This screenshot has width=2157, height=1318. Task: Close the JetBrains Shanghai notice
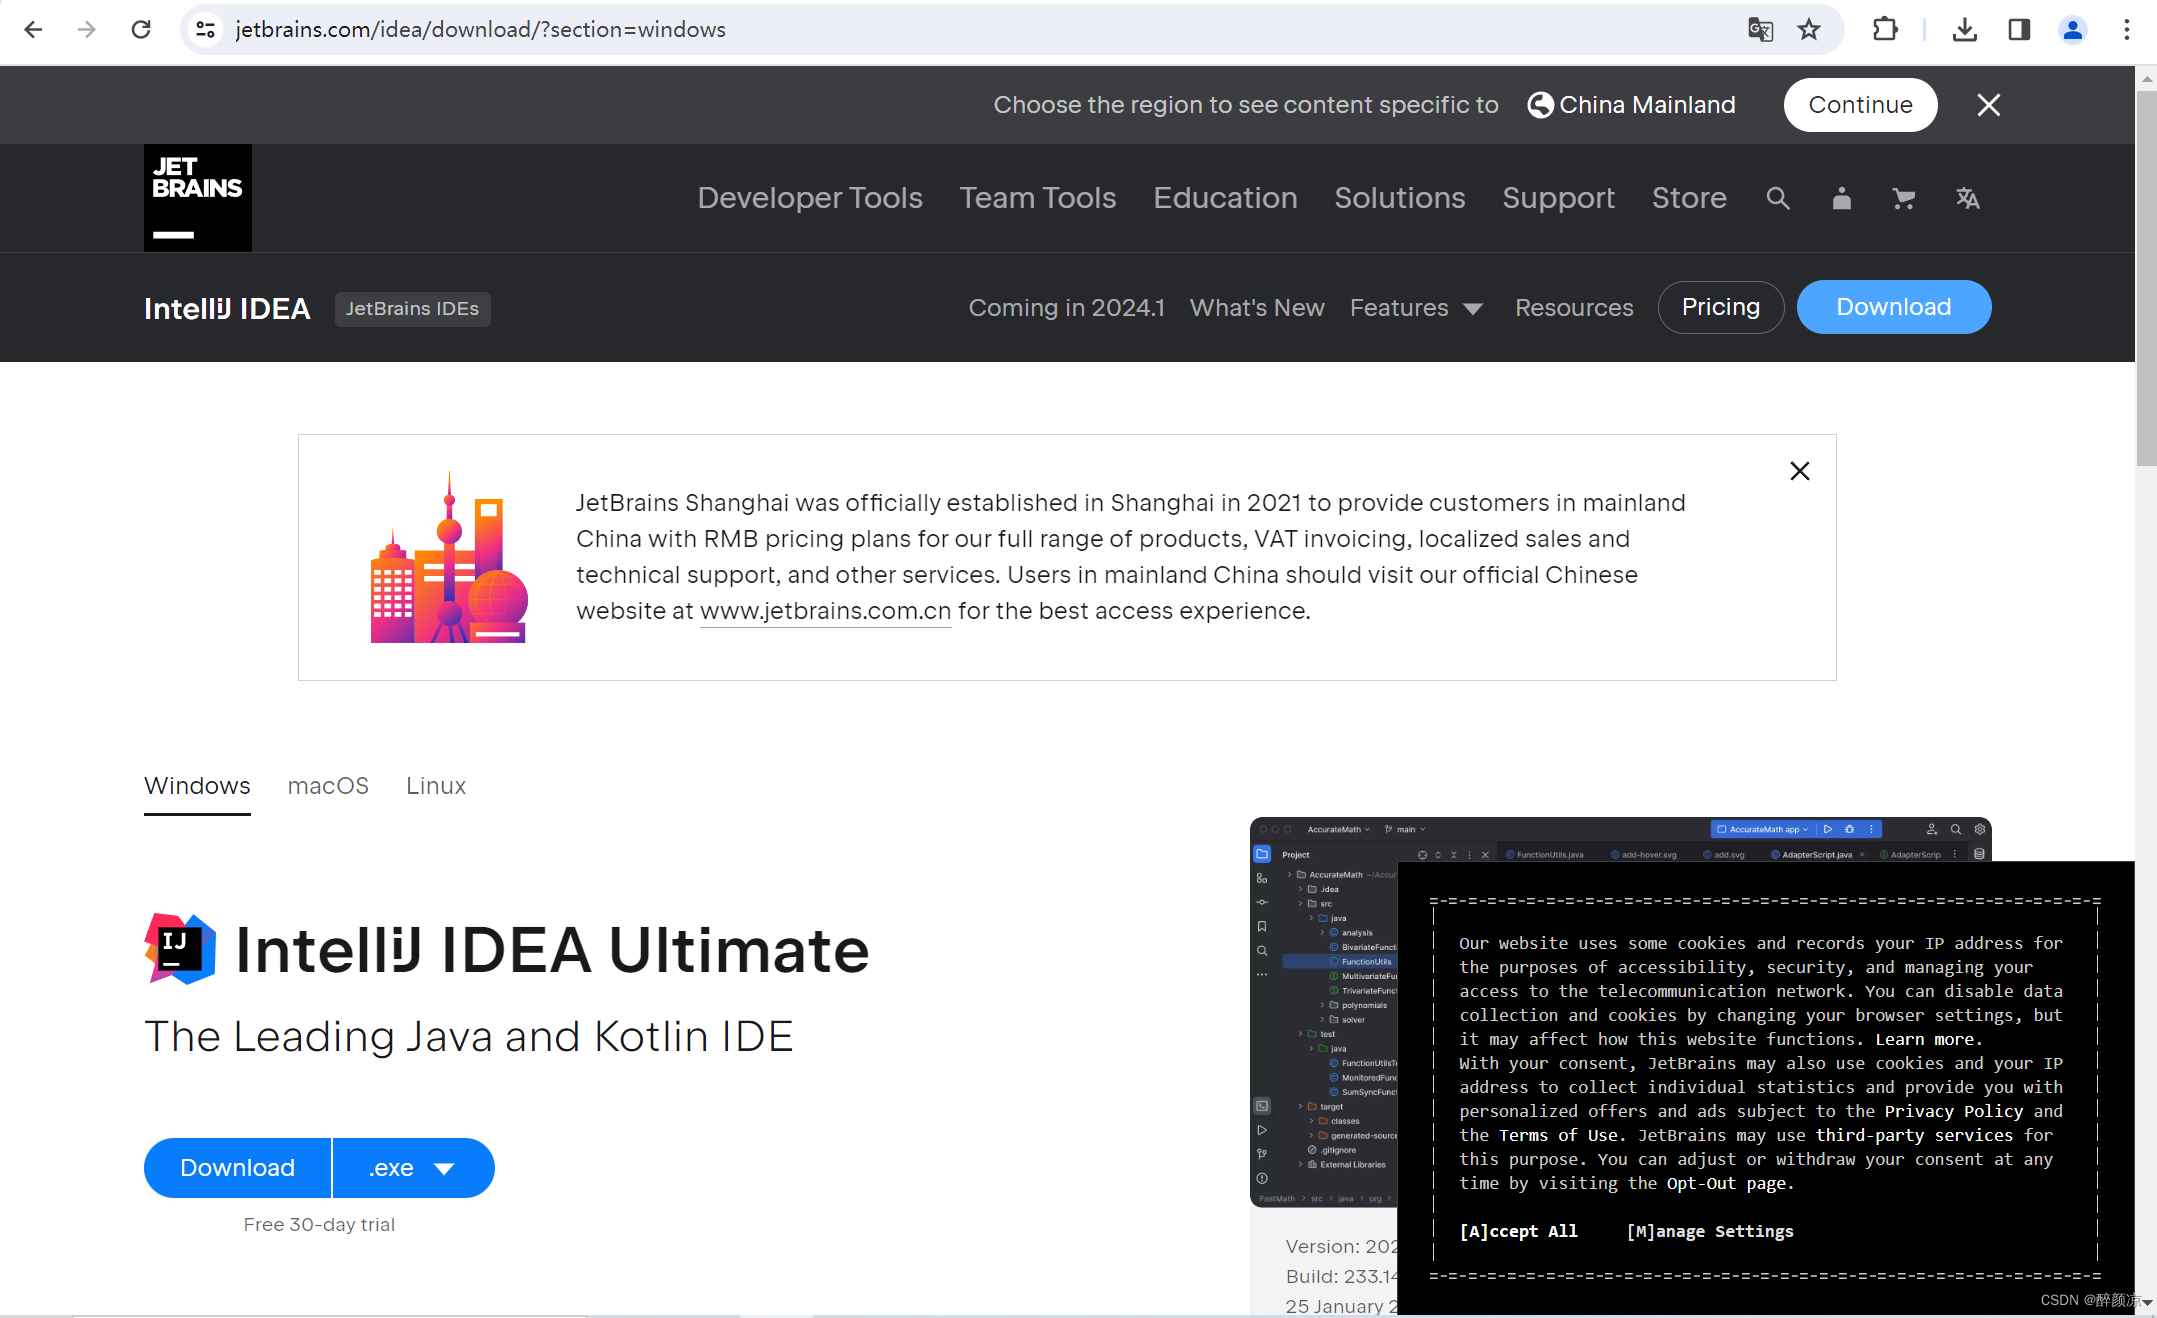pyautogui.click(x=1800, y=471)
